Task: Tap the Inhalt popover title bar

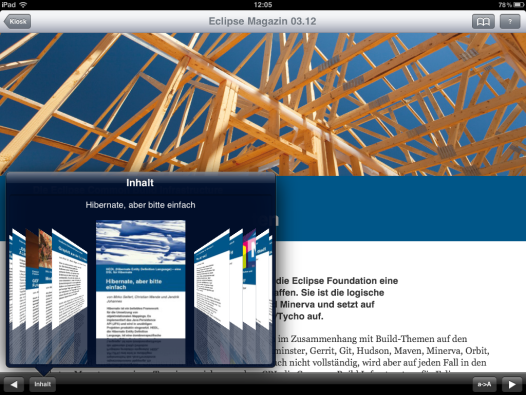Action: pyautogui.click(x=140, y=183)
